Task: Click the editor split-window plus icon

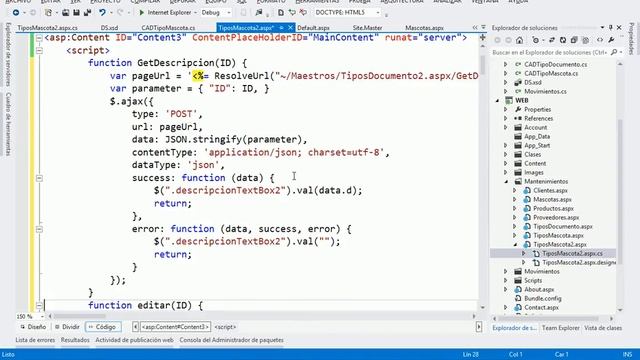Action: click(x=482, y=38)
